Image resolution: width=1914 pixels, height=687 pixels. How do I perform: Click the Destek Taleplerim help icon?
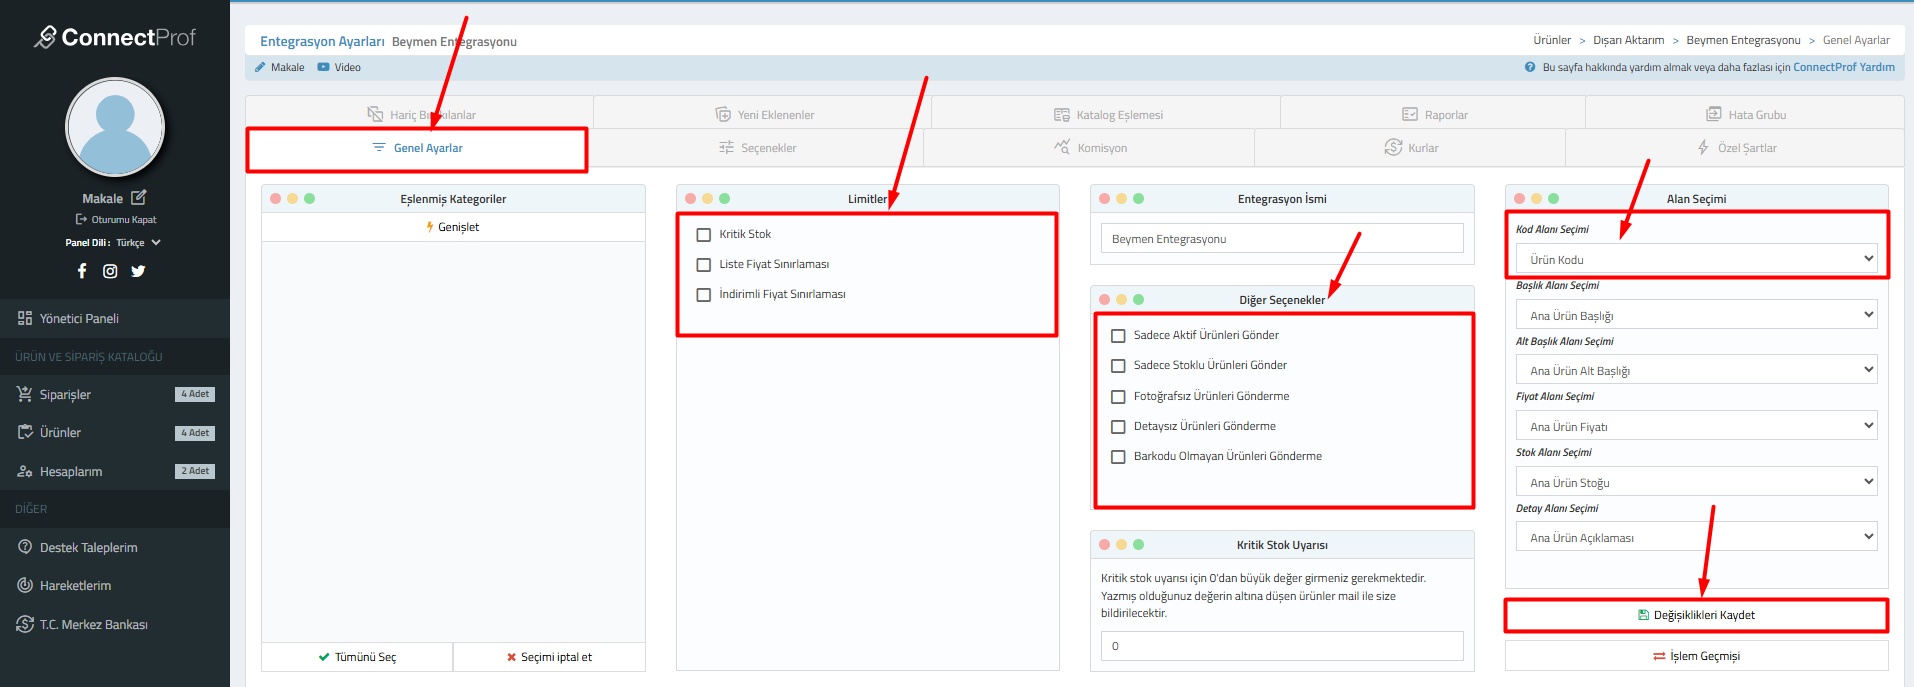coord(25,547)
